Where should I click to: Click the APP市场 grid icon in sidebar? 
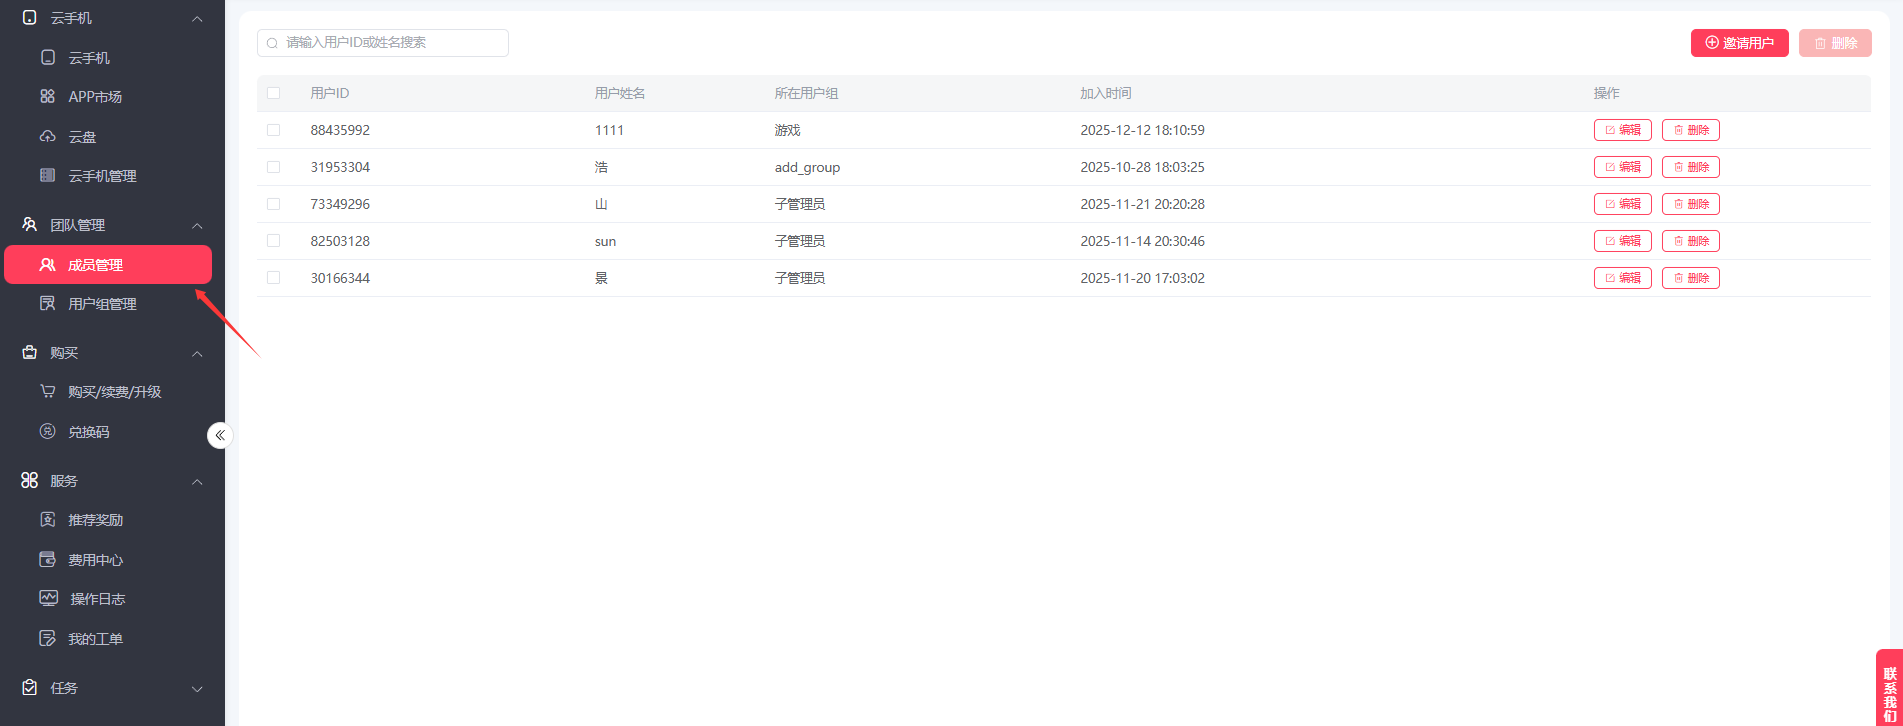[47, 97]
